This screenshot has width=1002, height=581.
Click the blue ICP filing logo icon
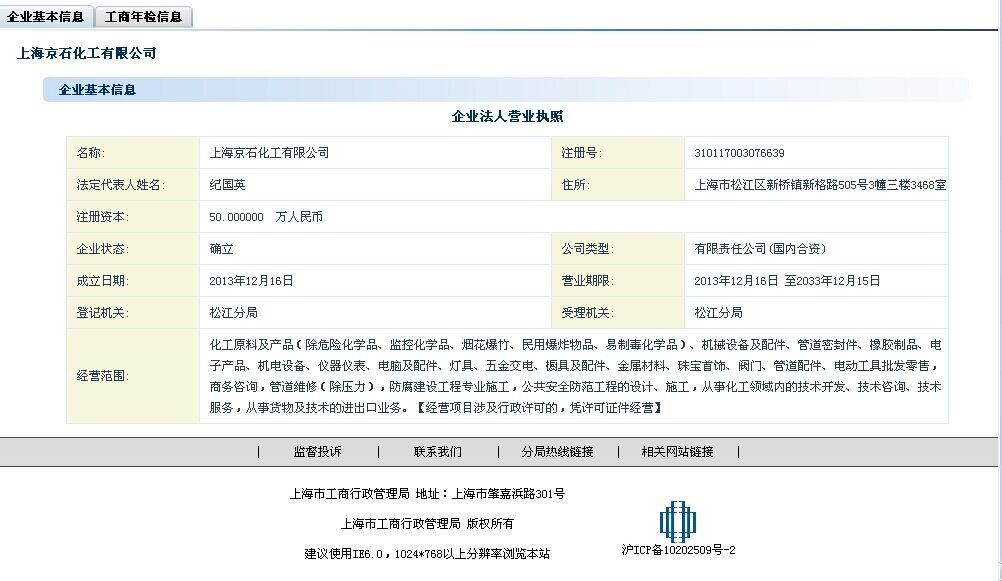tap(677, 522)
